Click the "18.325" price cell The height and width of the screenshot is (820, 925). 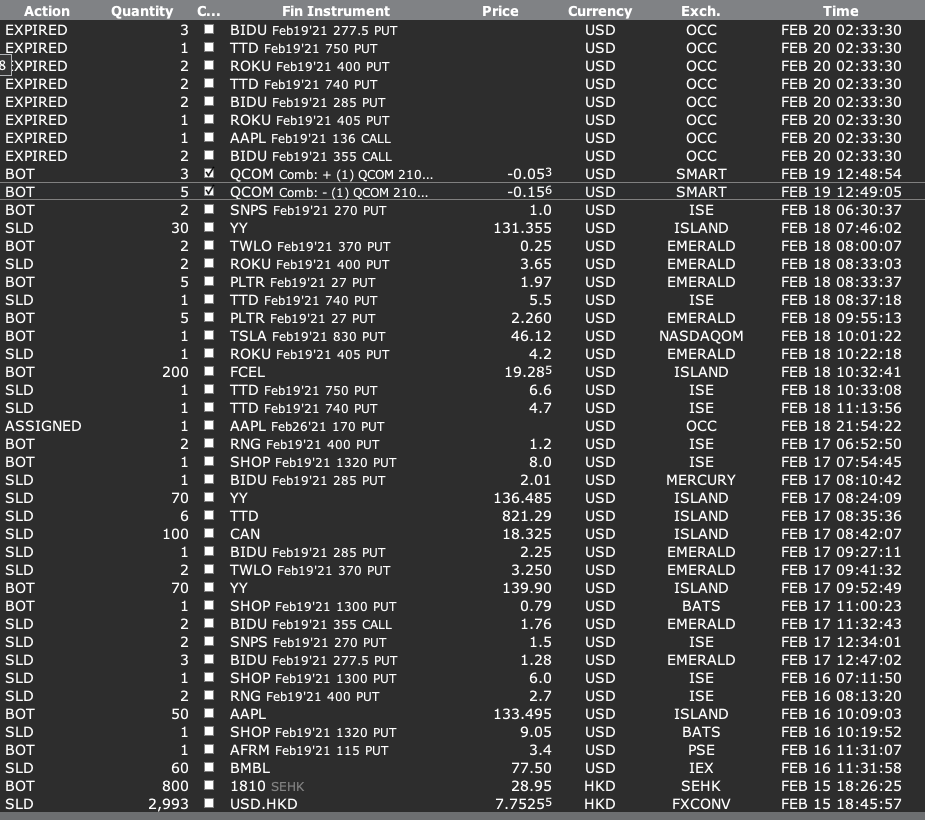527,534
